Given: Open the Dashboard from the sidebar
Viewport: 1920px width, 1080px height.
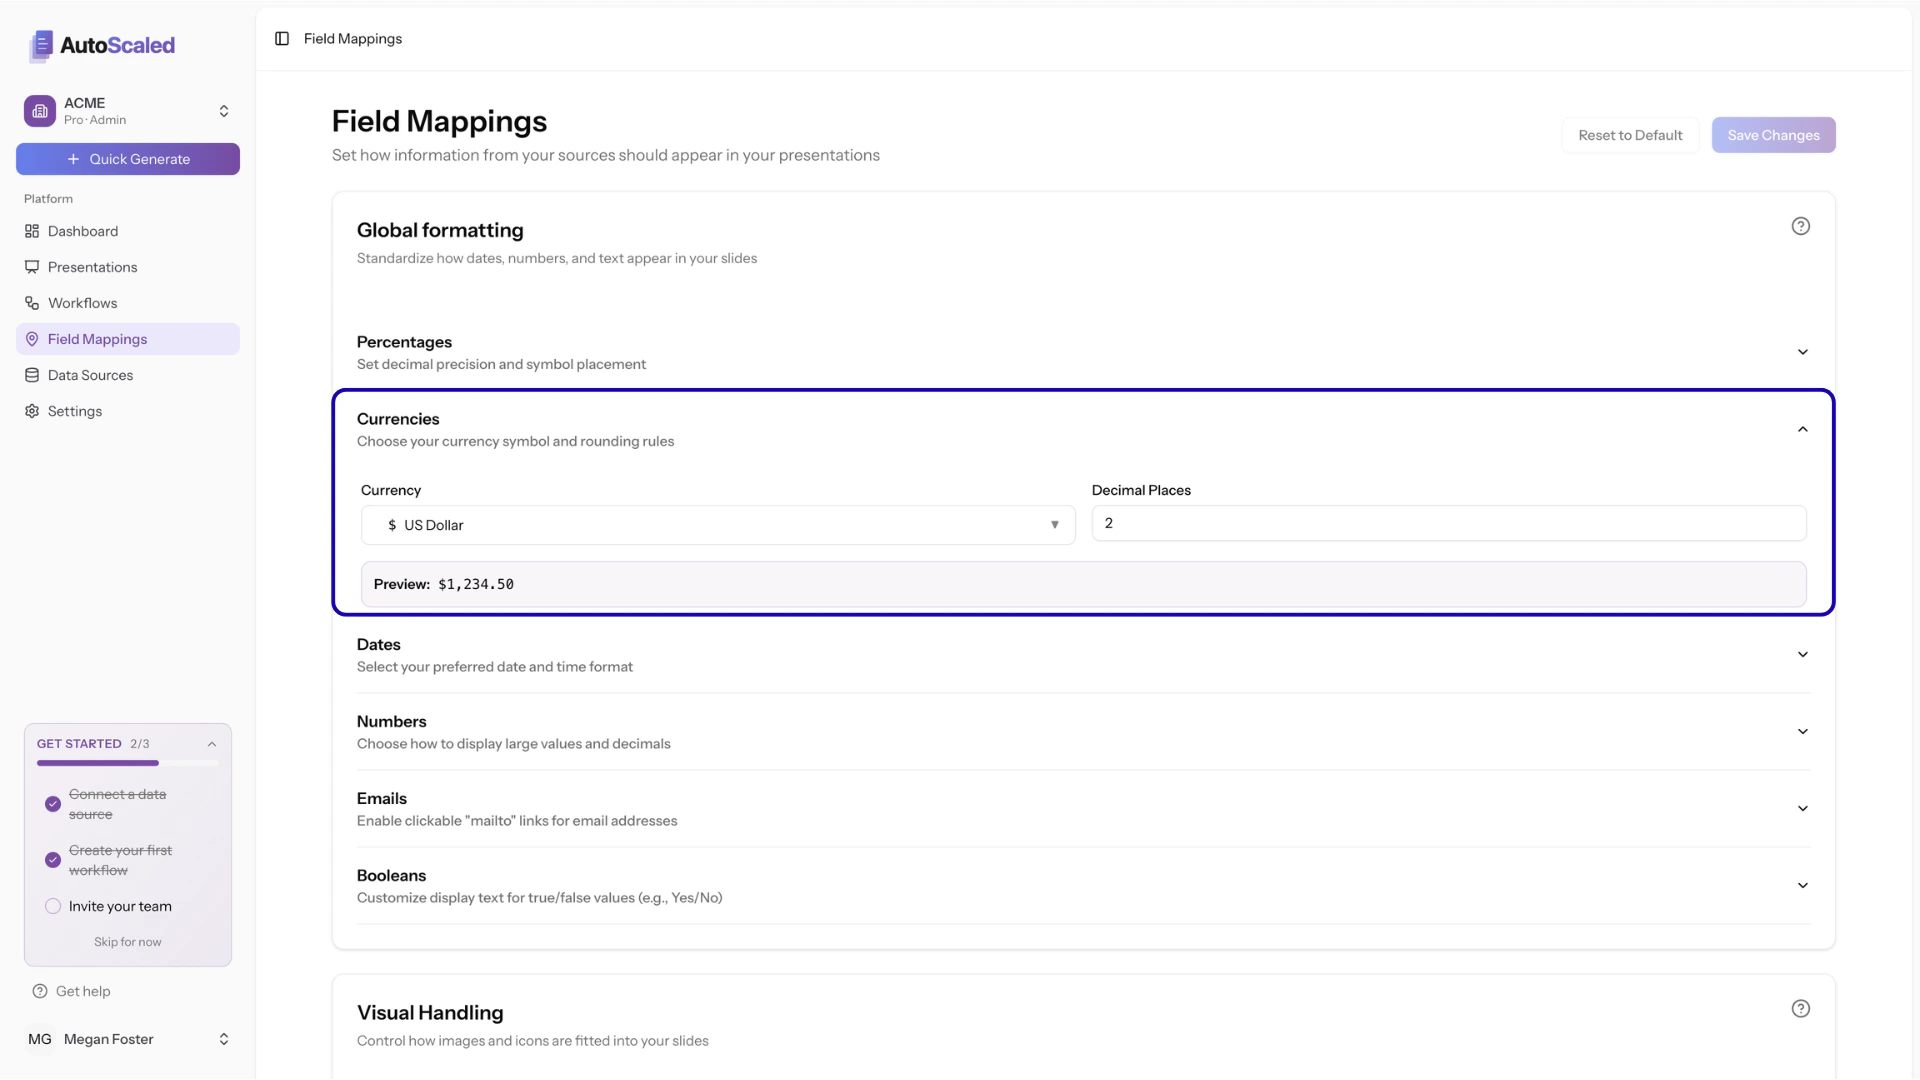Looking at the screenshot, I should point(32,231).
